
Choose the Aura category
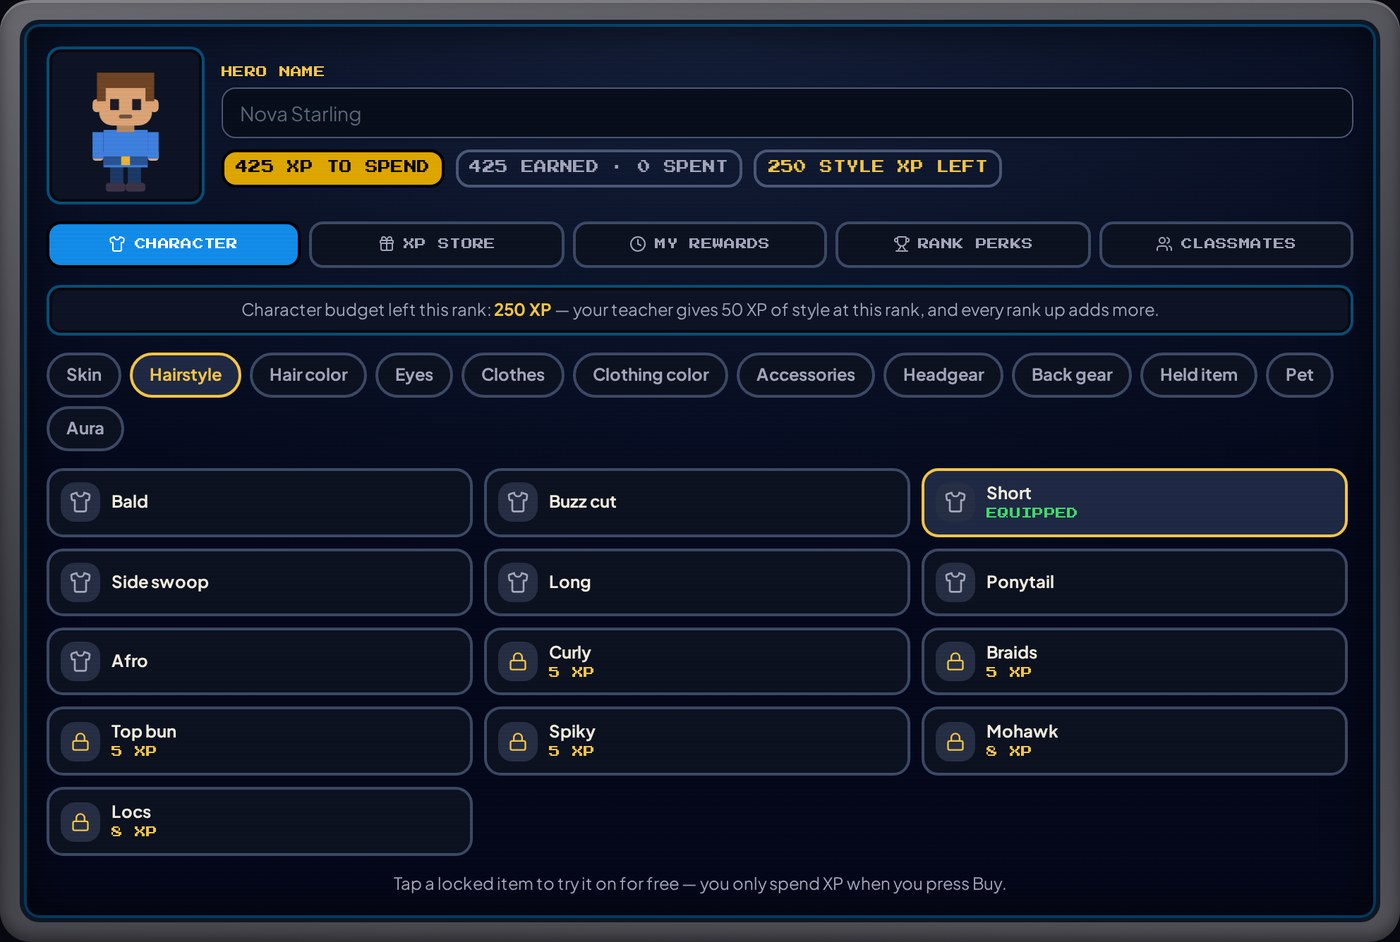coord(85,429)
